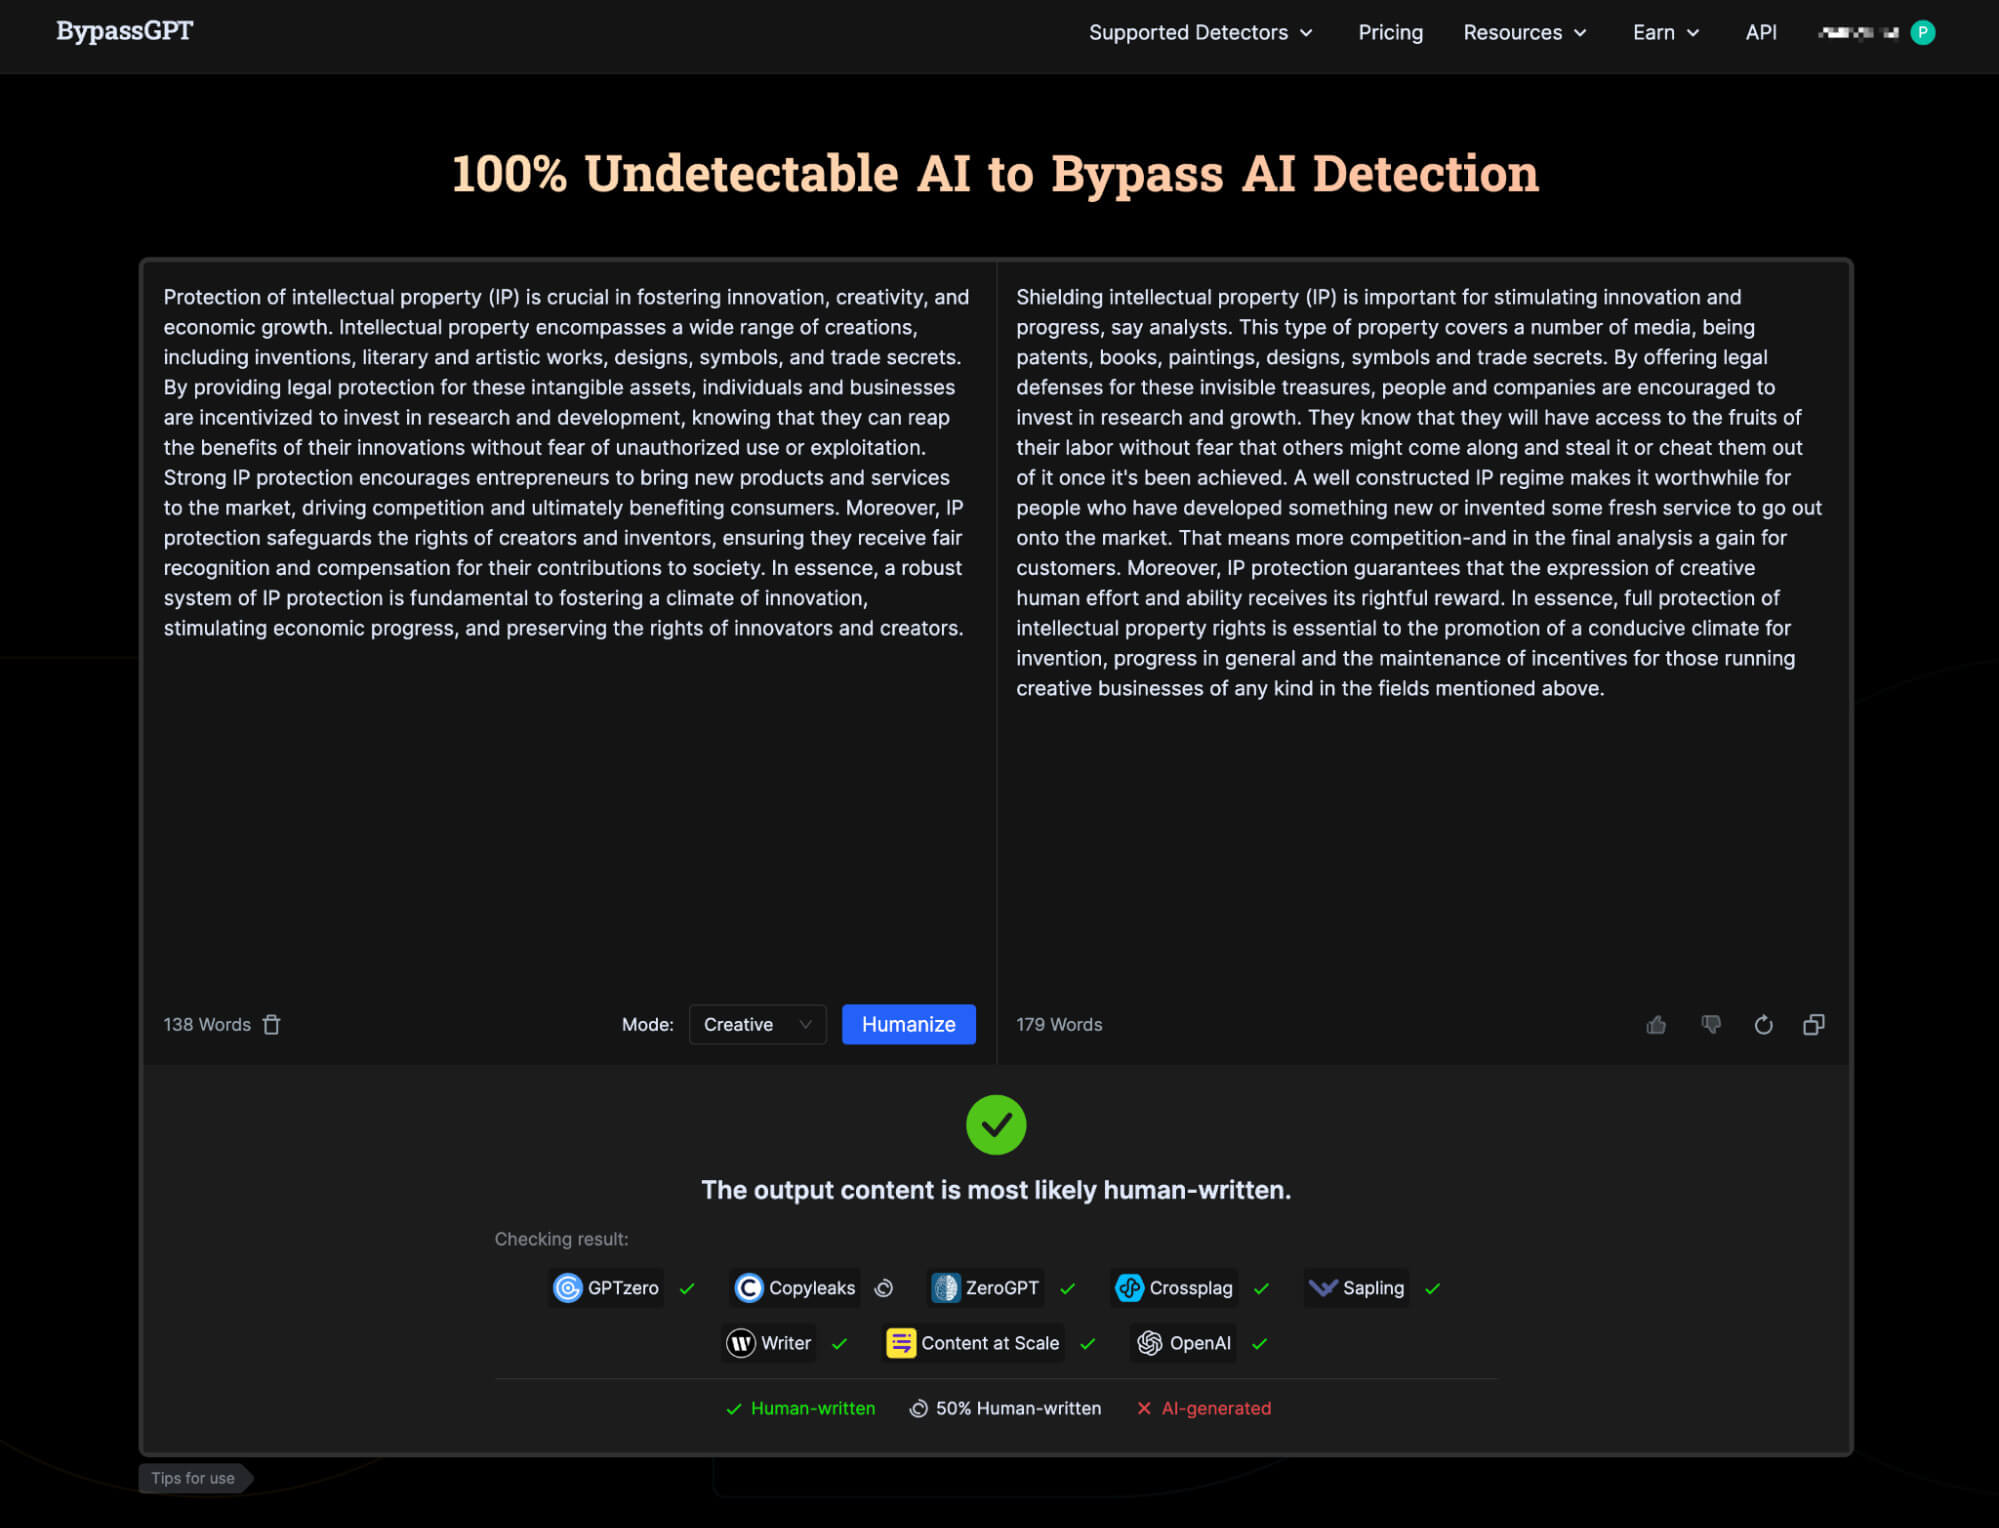Viewport: 1999px width, 1528px height.
Task: Open the Earn dropdown menu
Action: click(1665, 32)
